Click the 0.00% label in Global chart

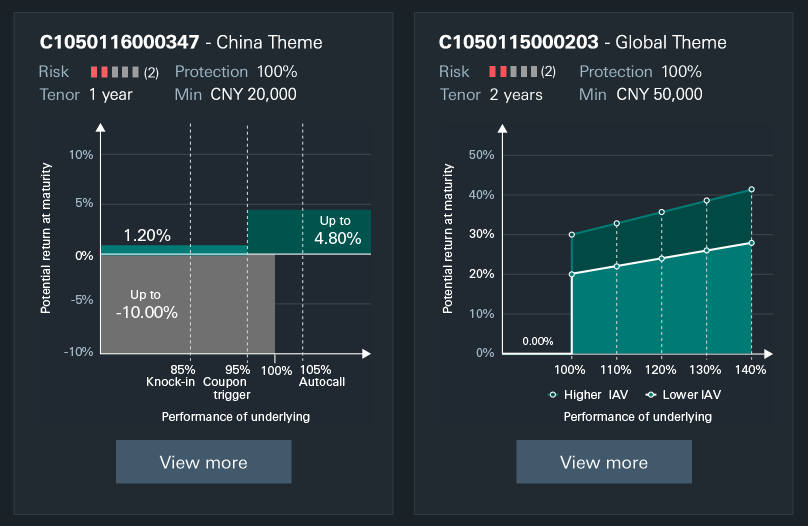537,341
